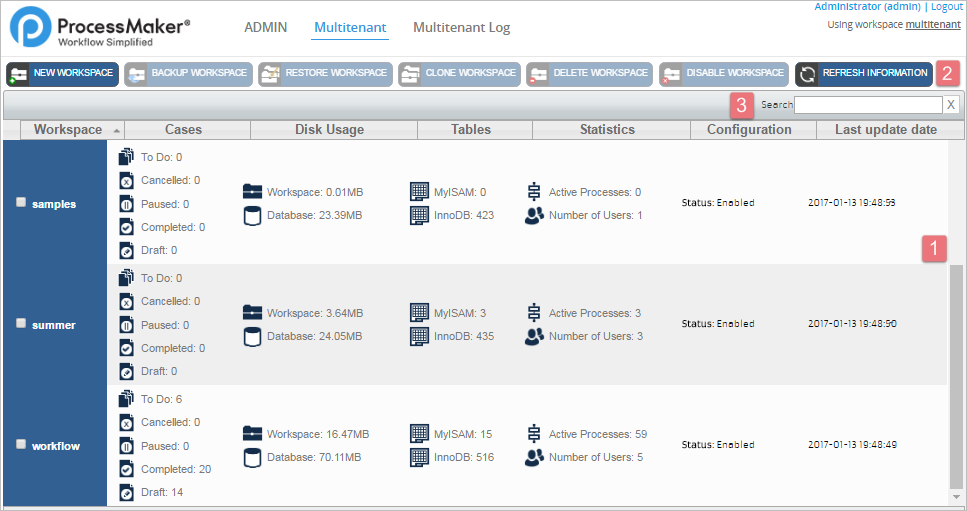
Task: Click the New Workspace toolbar icon
Action: [x=18, y=74]
